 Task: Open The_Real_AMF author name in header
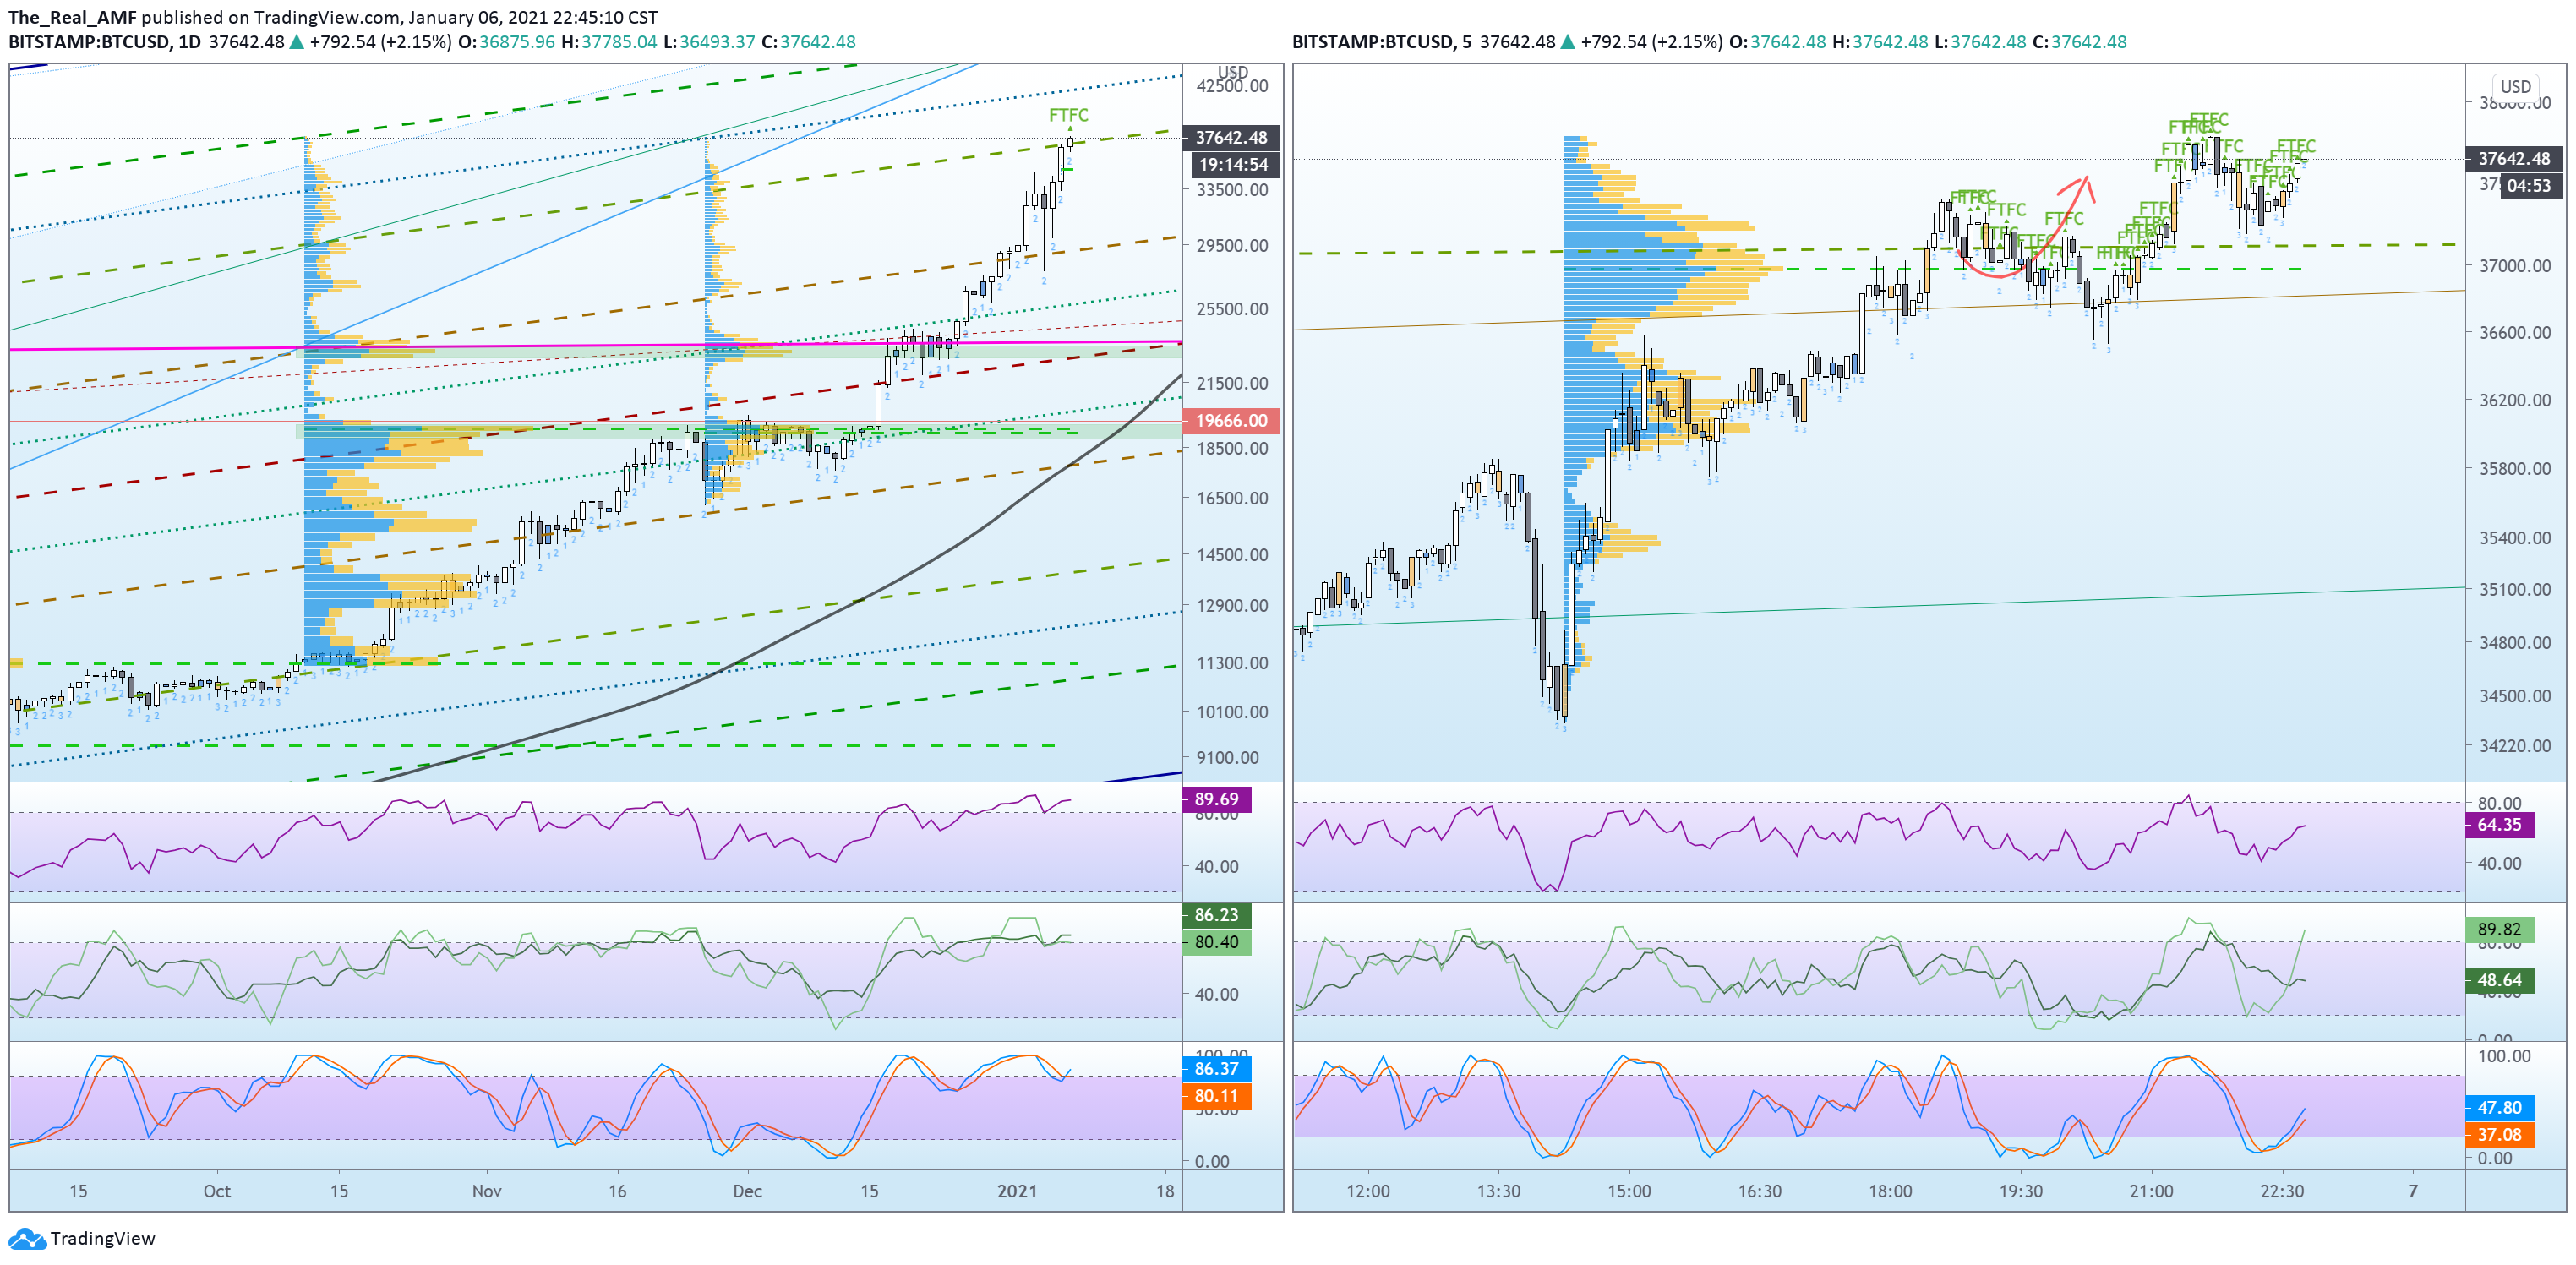[71, 17]
